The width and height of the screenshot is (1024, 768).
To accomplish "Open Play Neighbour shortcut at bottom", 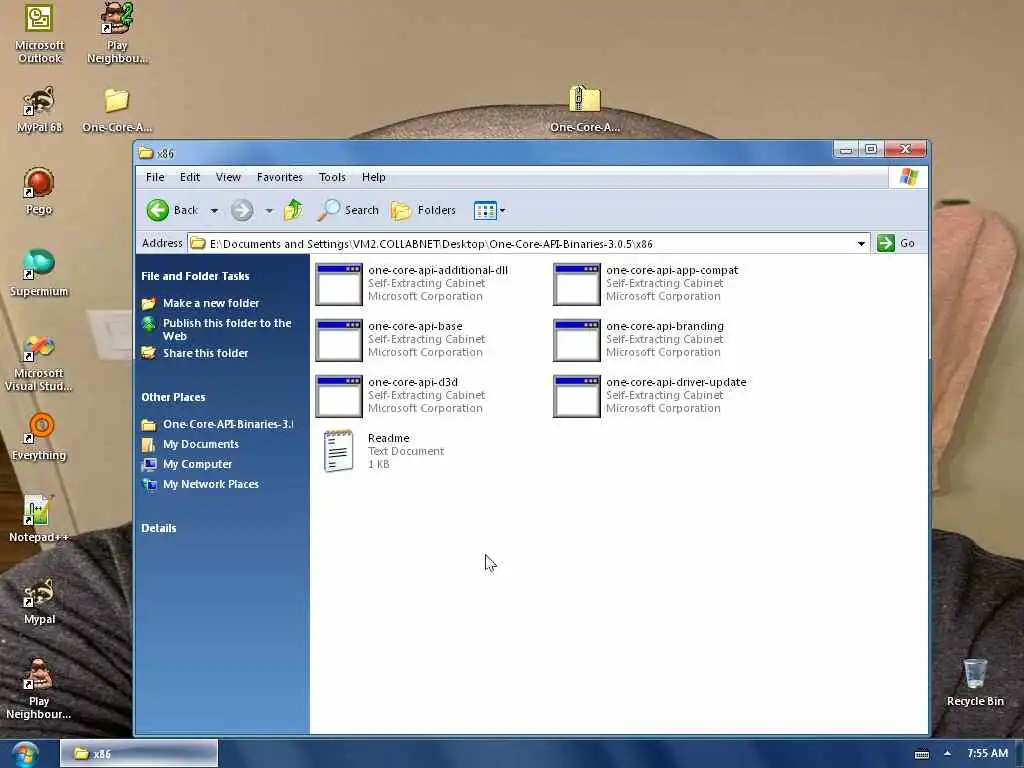I will (x=39, y=689).
